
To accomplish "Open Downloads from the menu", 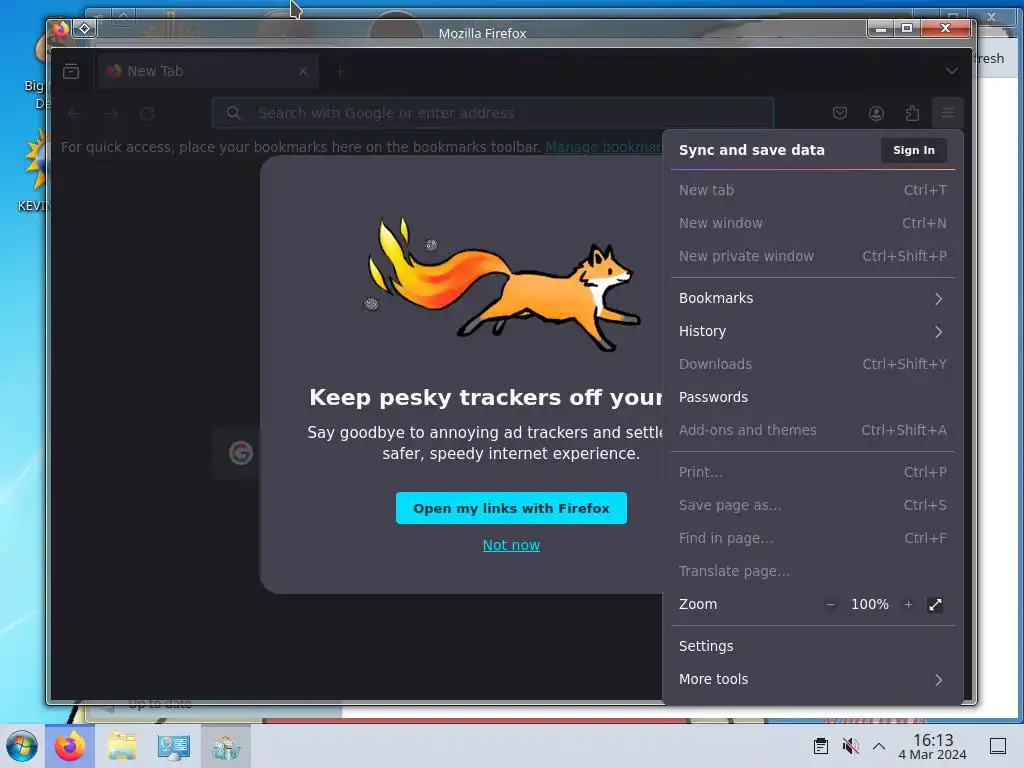I will click(x=812, y=364).
